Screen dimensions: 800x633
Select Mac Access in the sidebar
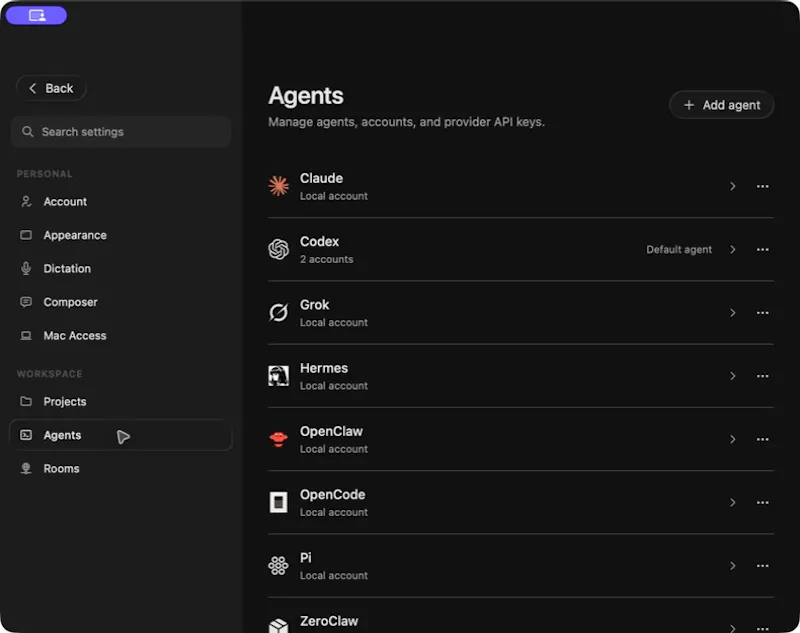[x=121, y=336]
